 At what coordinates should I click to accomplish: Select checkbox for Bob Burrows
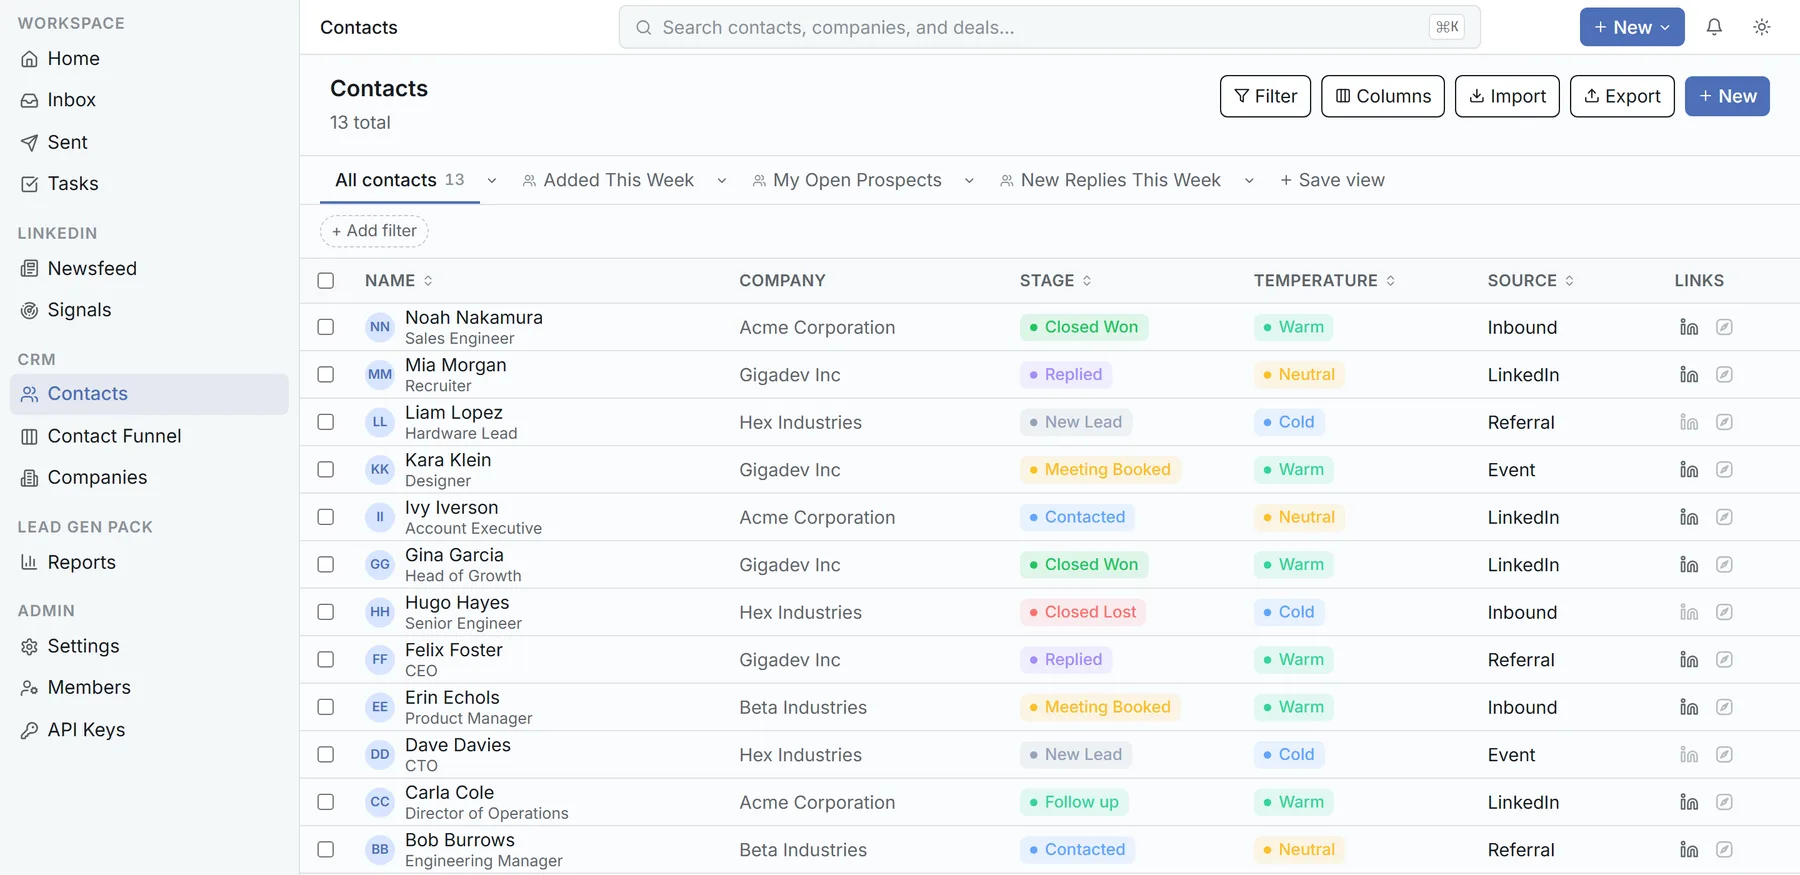[326, 850]
